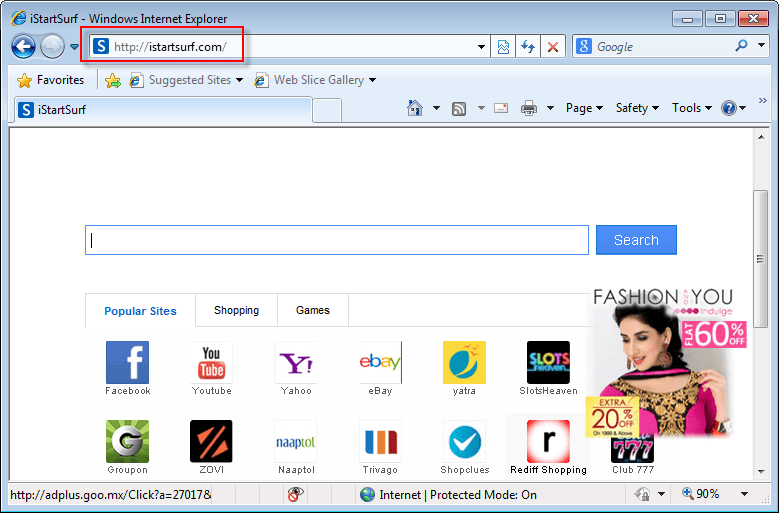Viewport: 779px width, 513px height.
Task: Select the iStartSurf browser tab
Action: (163, 109)
